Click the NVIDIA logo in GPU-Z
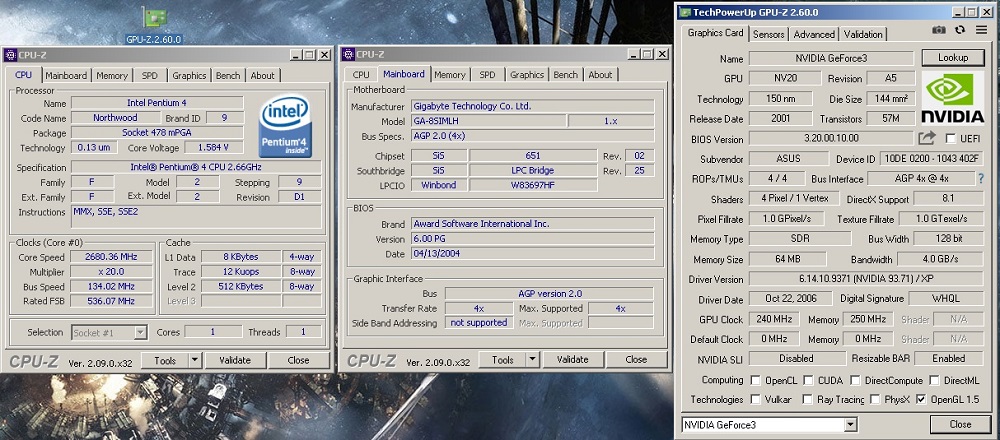1000x440 pixels. (953, 97)
